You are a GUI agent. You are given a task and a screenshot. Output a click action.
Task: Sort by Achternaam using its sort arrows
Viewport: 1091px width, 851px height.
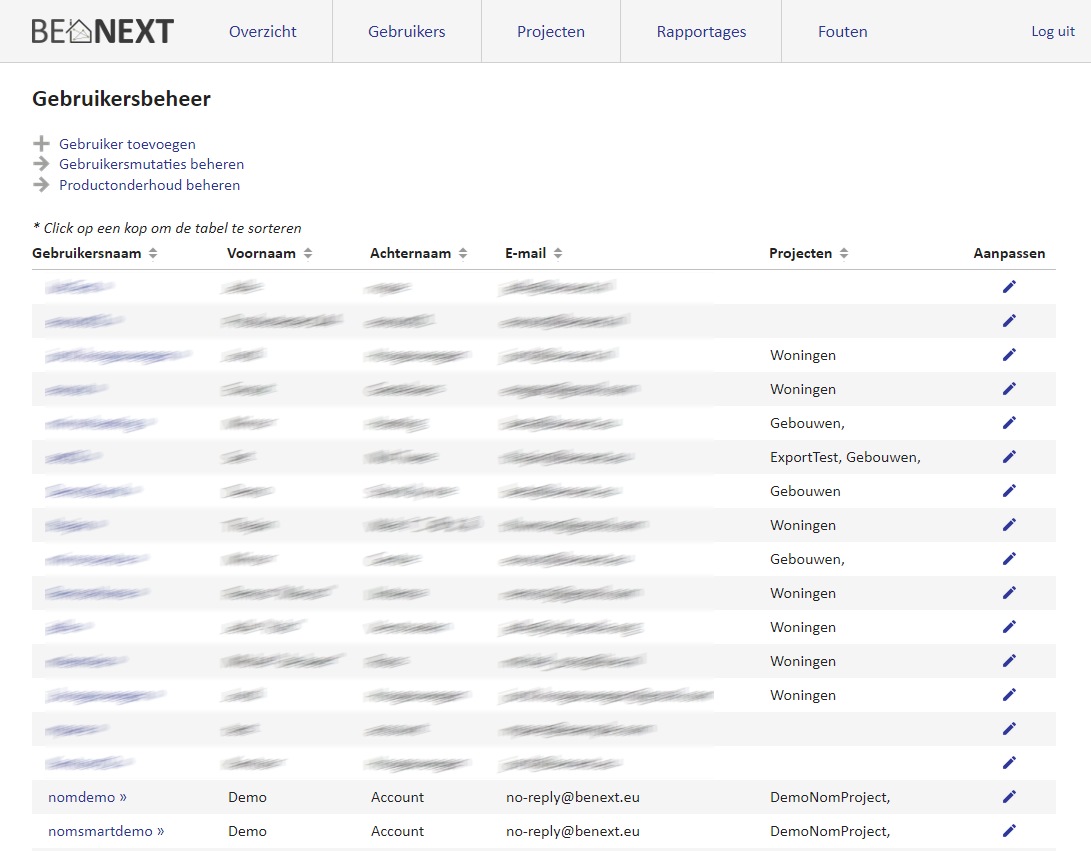tap(463, 253)
